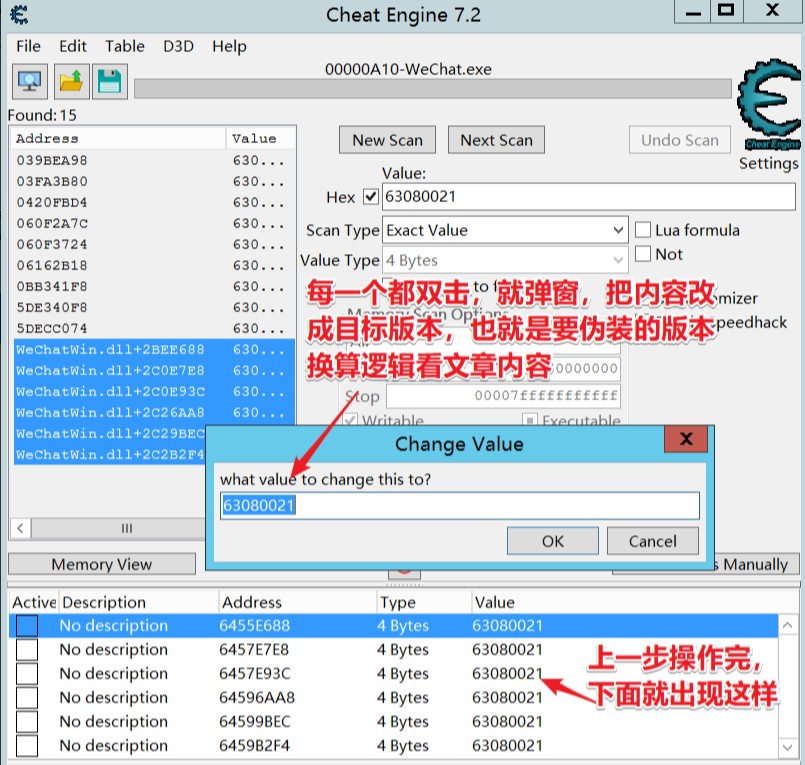The width and height of the screenshot is (805, 765).
Task: Click the Open Process computer icon
Action: 29,81
